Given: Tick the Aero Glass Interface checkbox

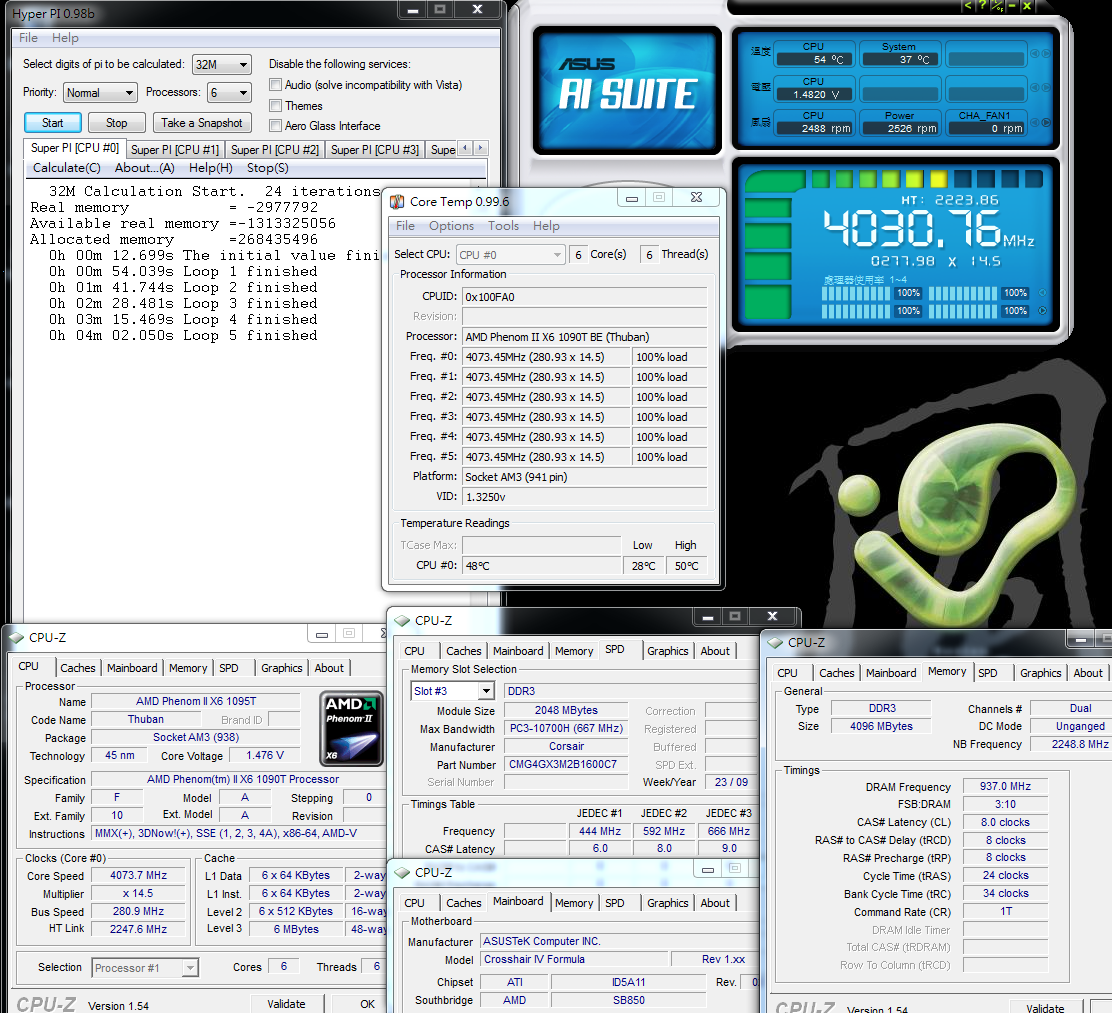Looking at the screenshot, I should click(x=275, y=126).
